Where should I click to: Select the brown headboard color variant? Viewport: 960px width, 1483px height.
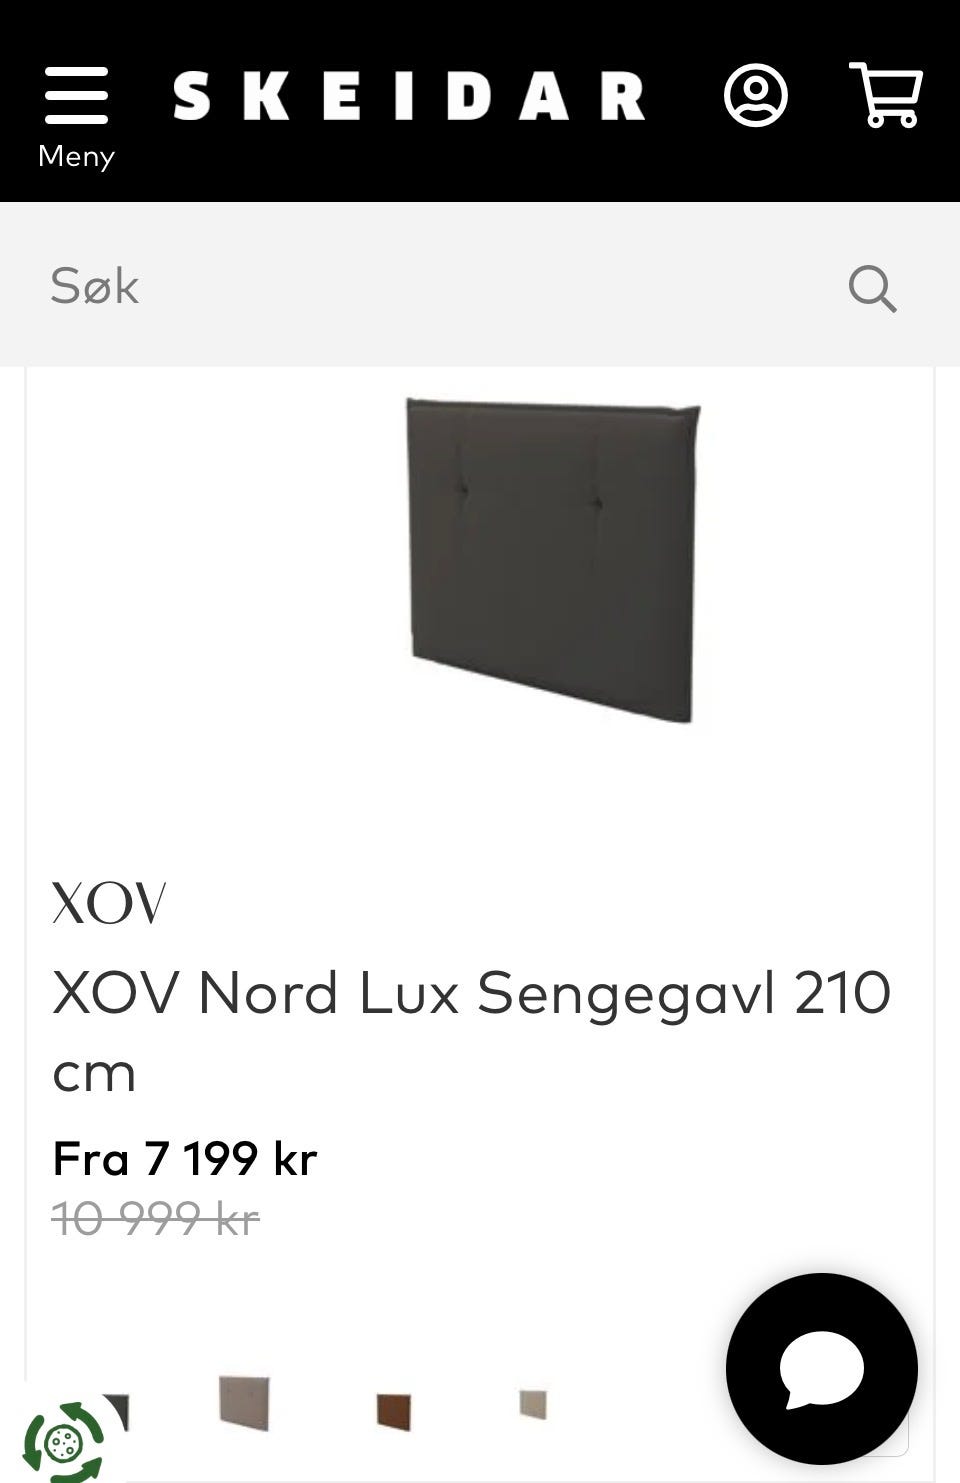point(394,1411)
